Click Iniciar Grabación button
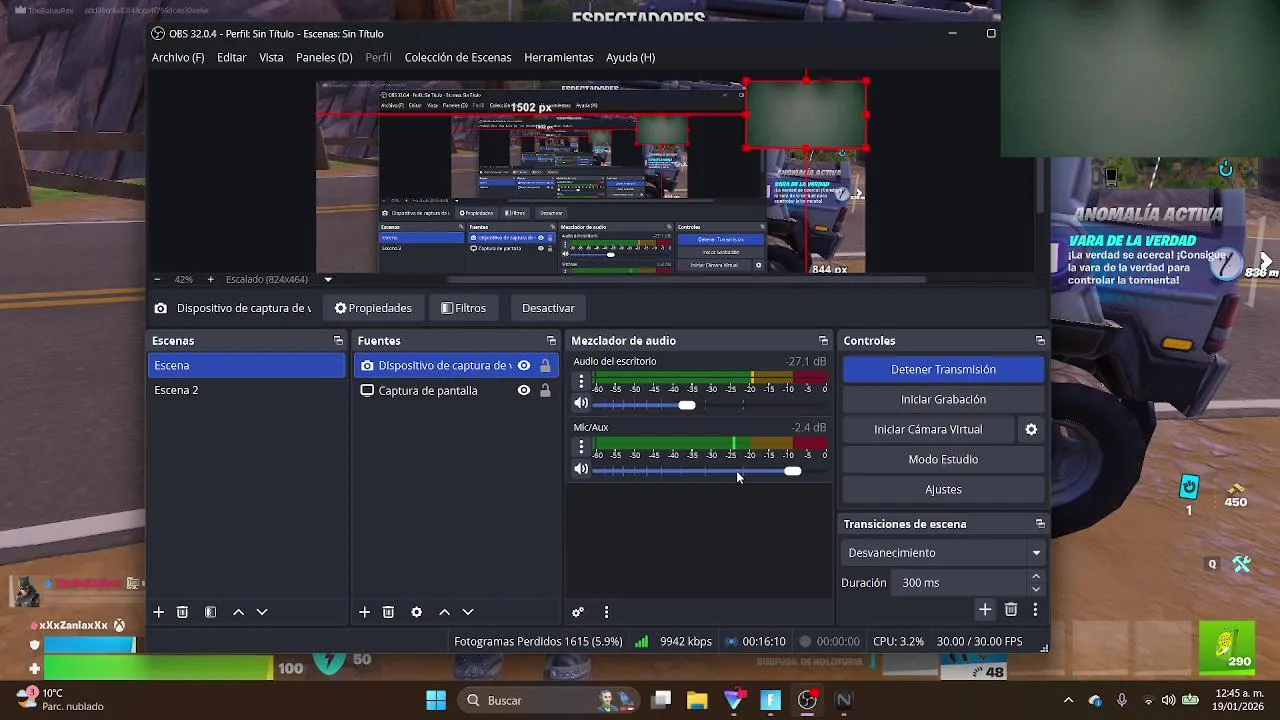Screen dimensions: 1280x720 point(943,399)
